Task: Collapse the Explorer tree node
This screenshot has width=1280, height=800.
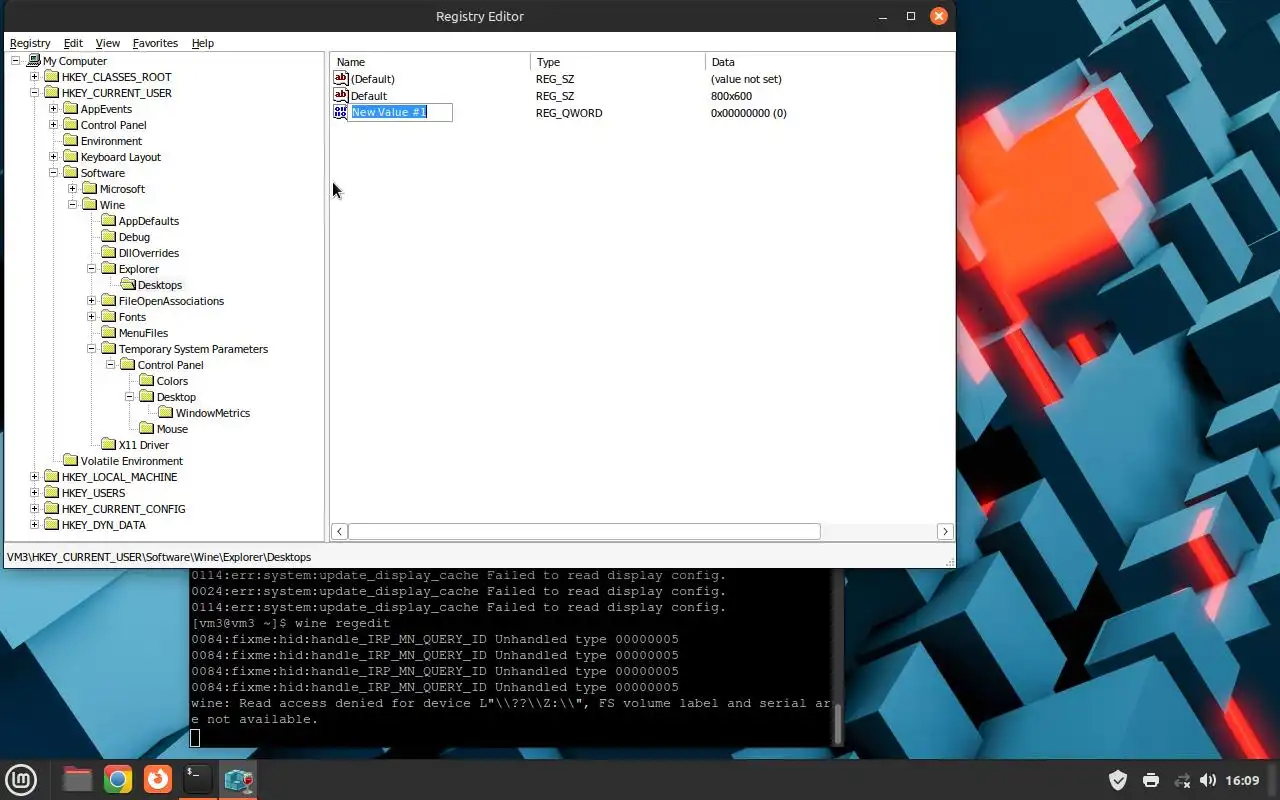Action: click(x=92, y=269)
